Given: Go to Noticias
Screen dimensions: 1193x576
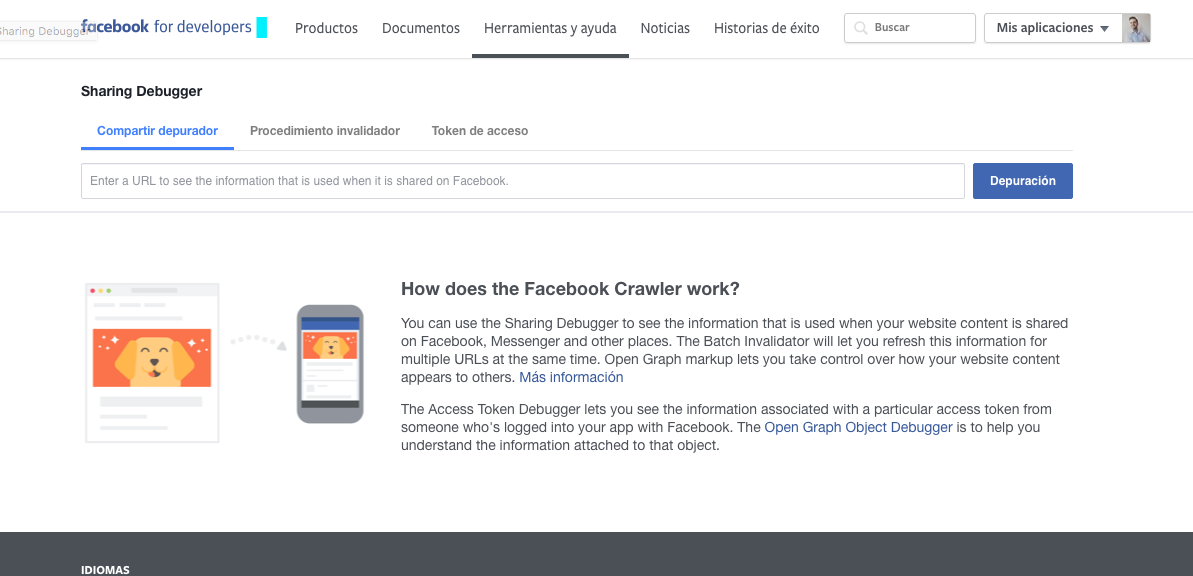Looking at the screenshot, I should pos(665,28).
